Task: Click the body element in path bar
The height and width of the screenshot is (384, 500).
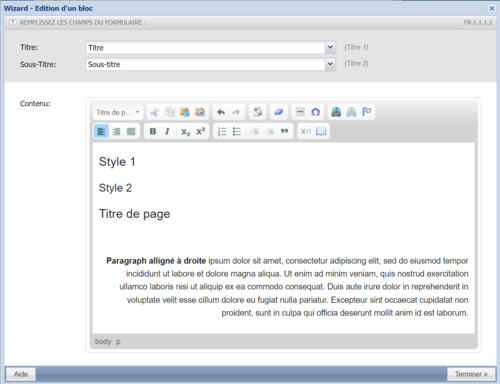Action: (103, 342)
